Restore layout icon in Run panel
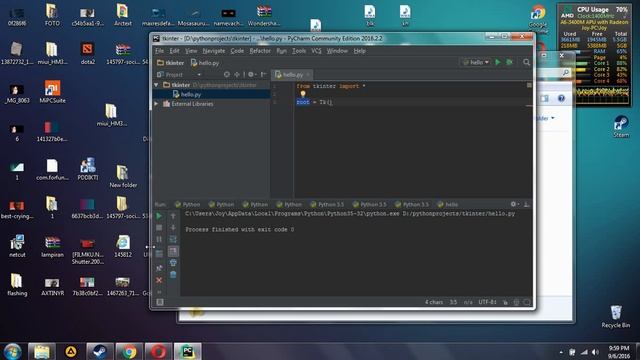The image size is (640, 360). pos(159,253)
